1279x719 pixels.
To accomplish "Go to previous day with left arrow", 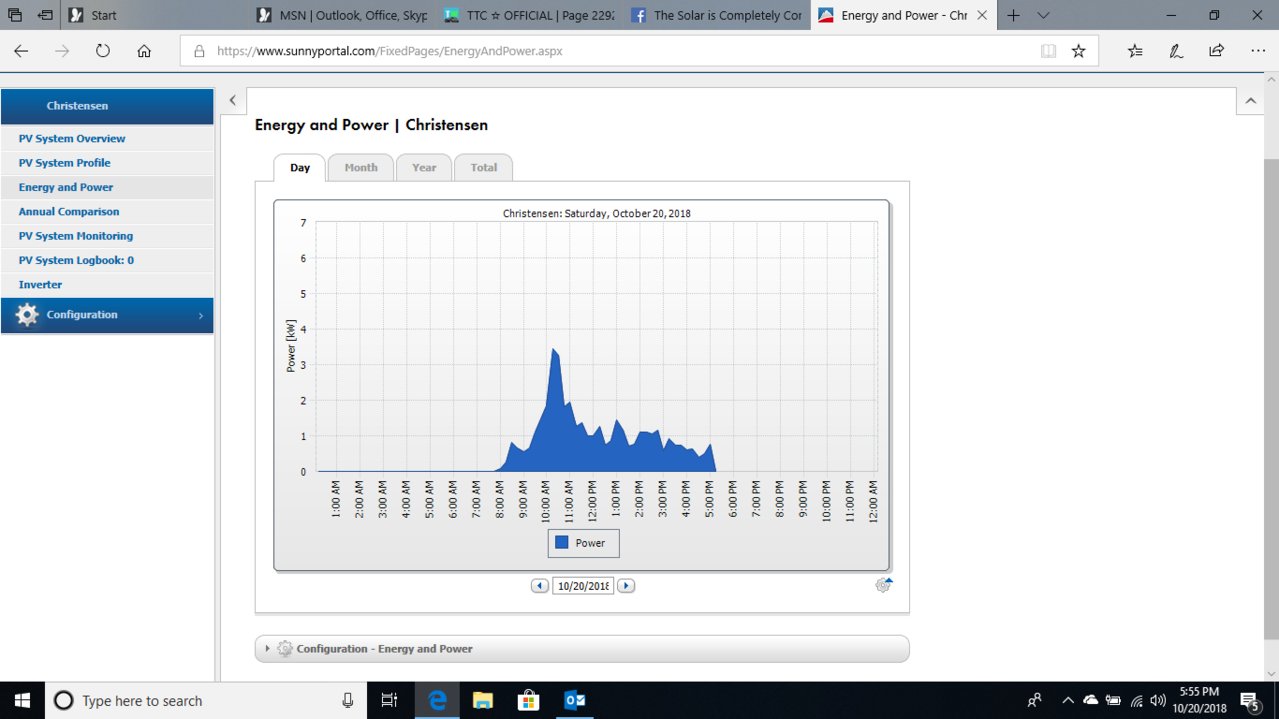I will [540, 586].
